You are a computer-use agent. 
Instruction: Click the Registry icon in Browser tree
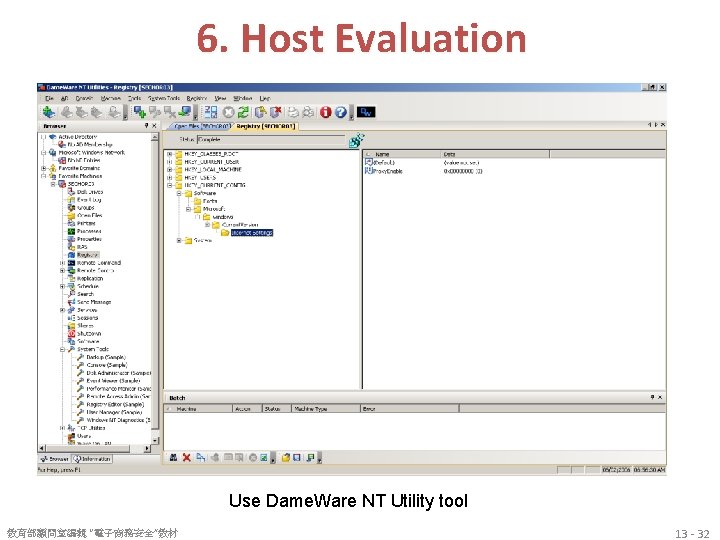click(71, 254)
